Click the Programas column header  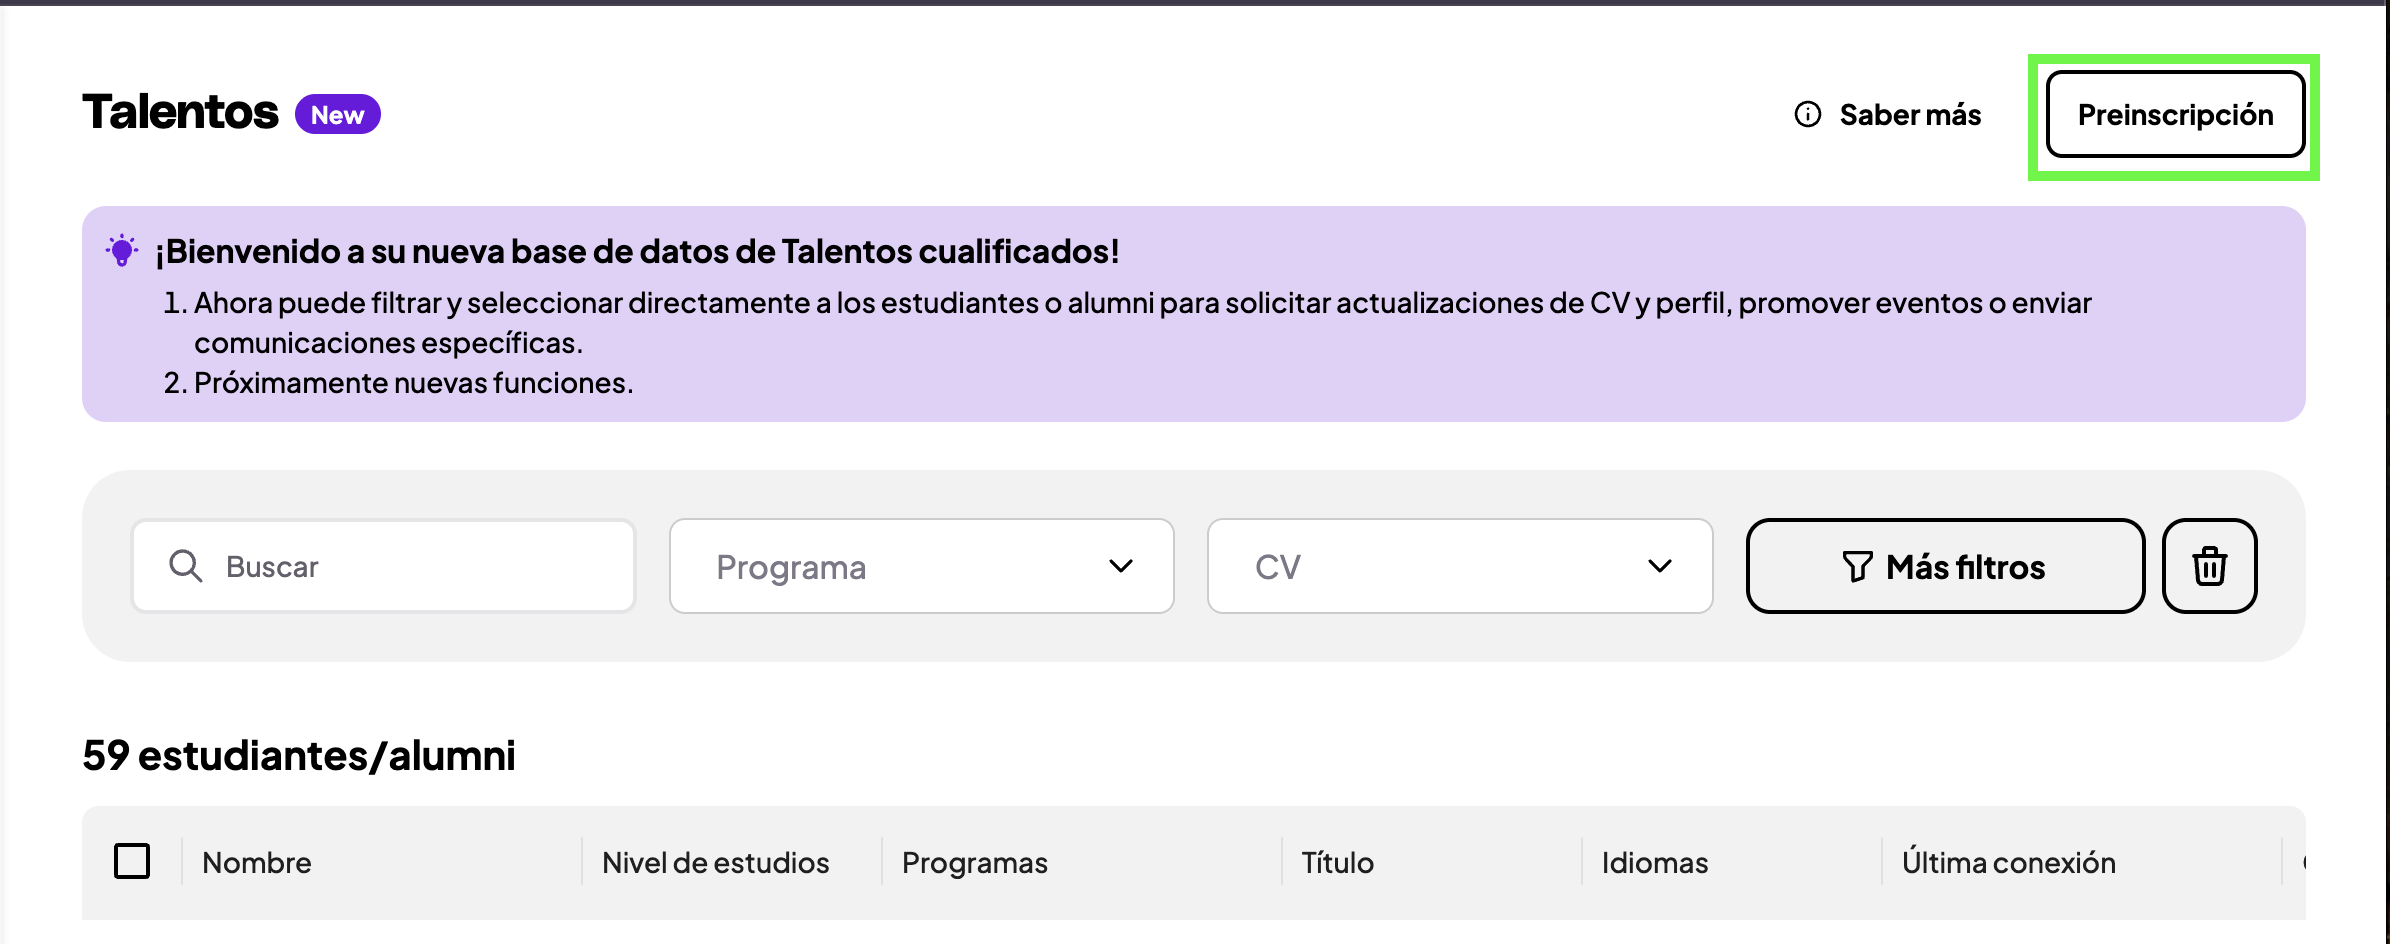click(974, 862)
